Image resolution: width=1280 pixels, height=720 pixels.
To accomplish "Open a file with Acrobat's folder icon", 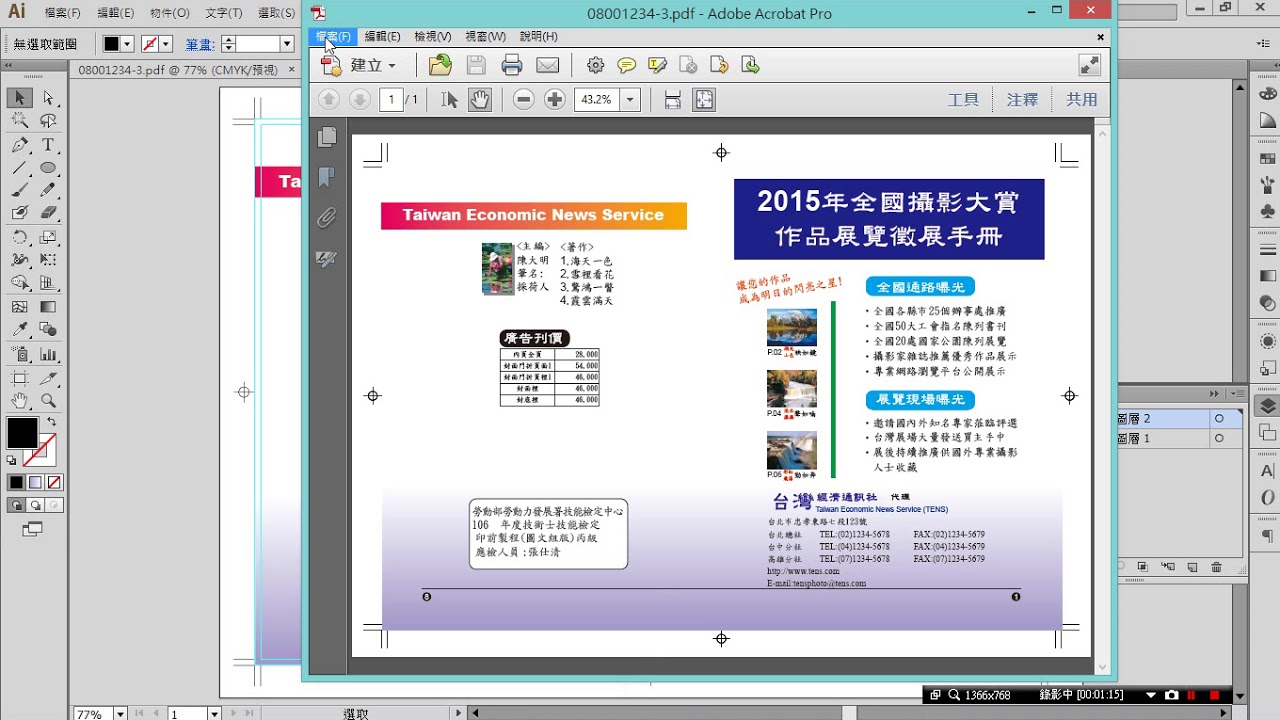I will (440, 66).
